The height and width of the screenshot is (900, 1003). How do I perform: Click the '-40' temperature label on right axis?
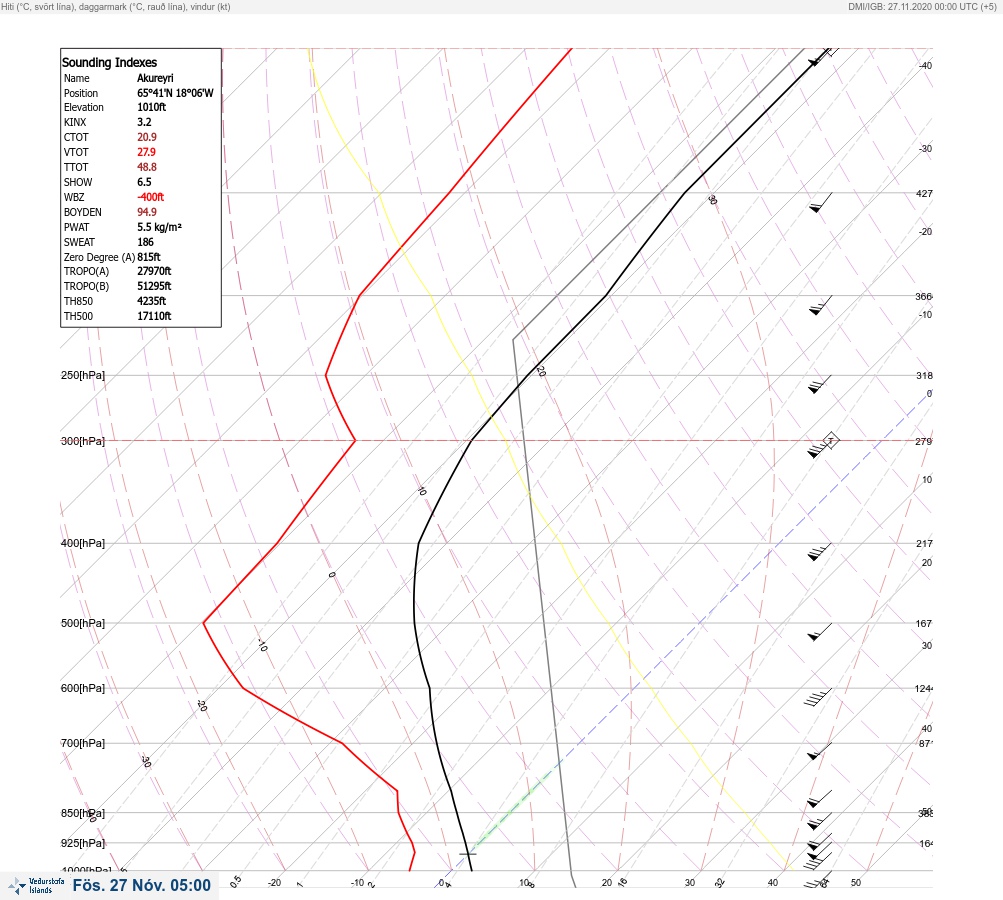[925, 66]
